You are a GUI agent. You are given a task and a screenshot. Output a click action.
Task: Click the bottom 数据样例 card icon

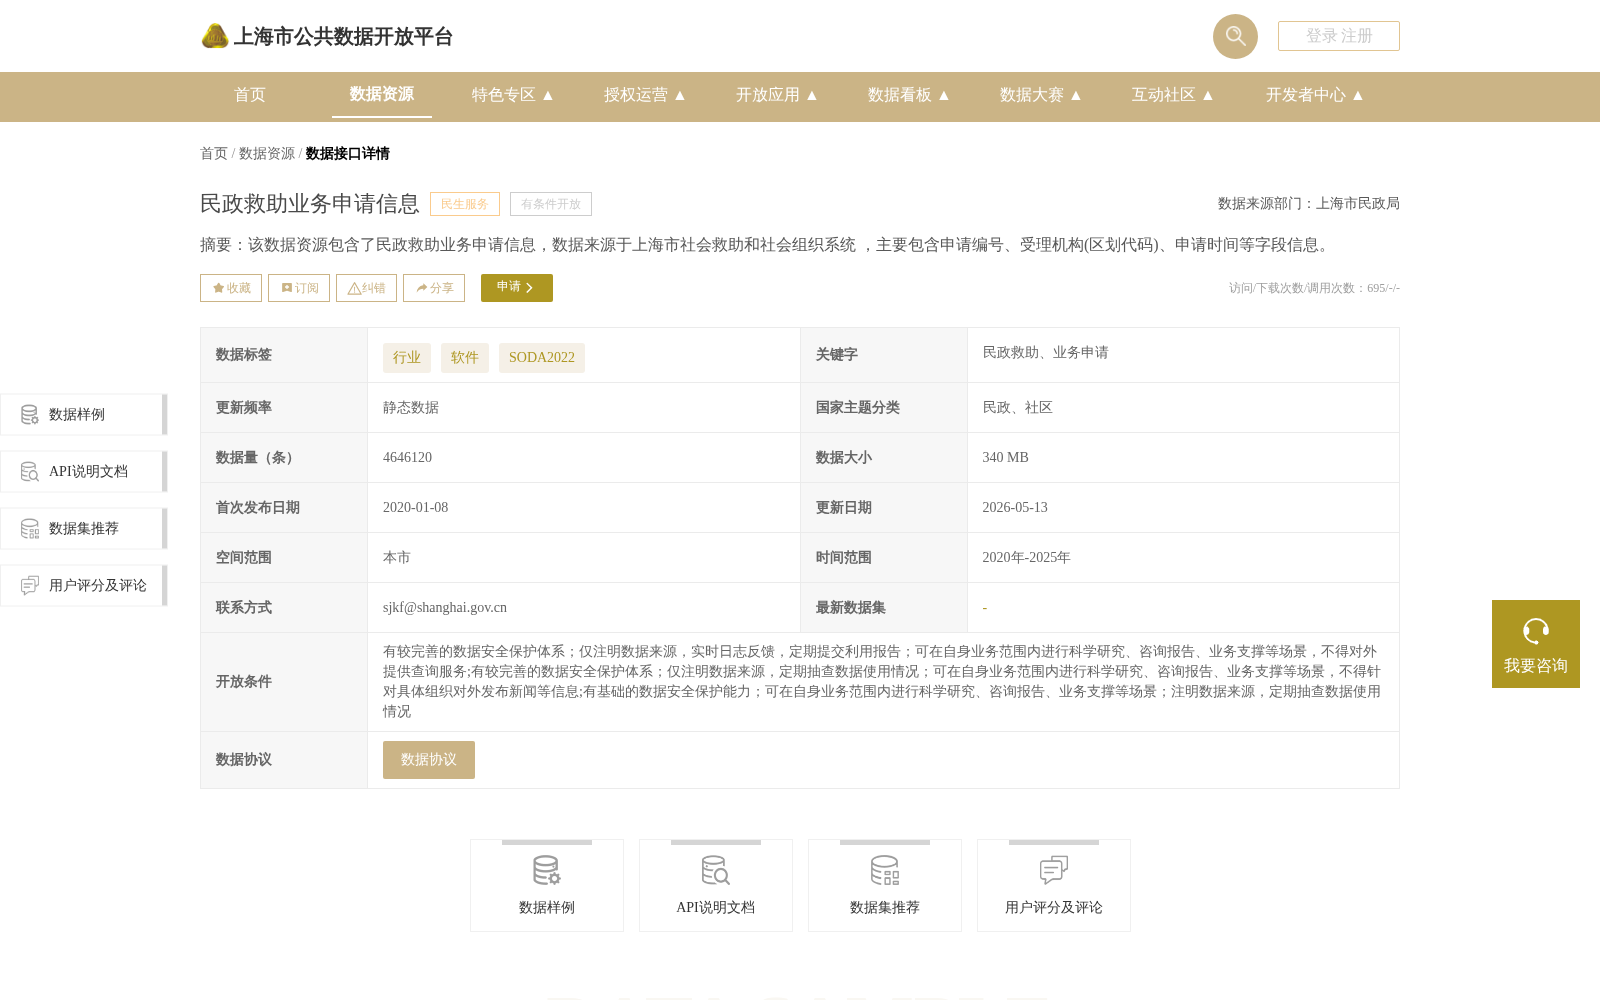click(x=547, y=871)
